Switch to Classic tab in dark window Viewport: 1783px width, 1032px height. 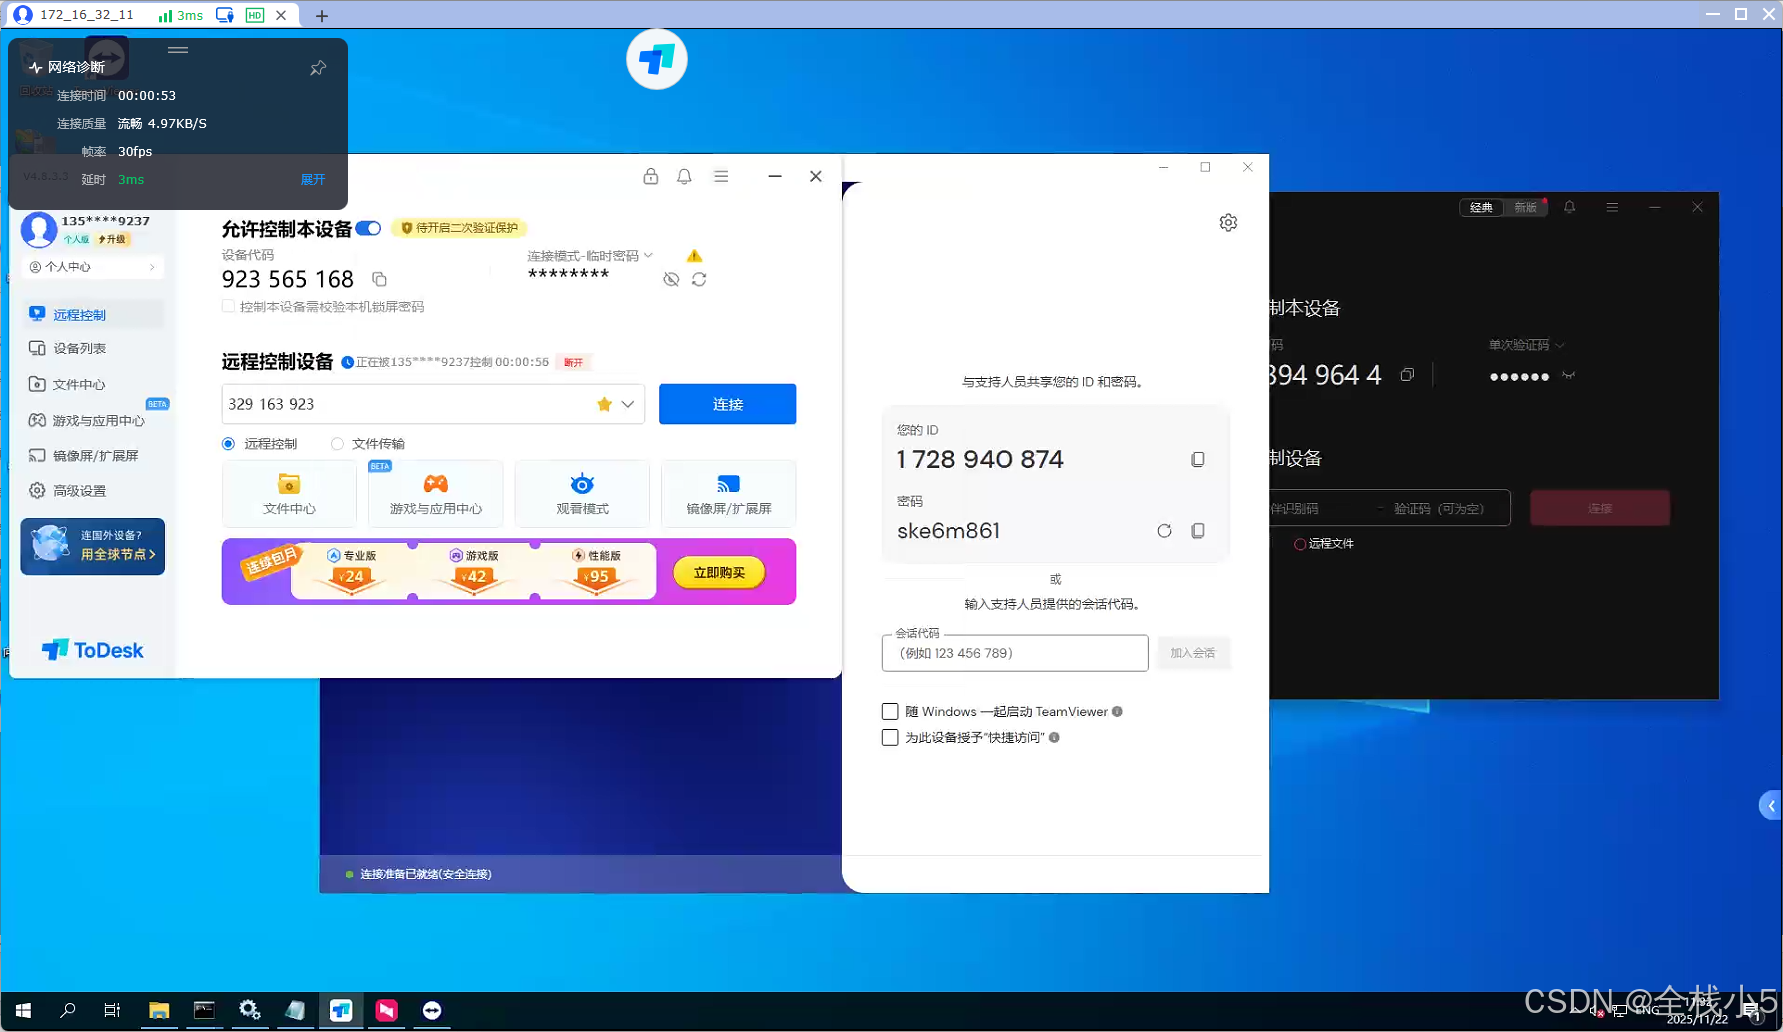[1481, 207]
